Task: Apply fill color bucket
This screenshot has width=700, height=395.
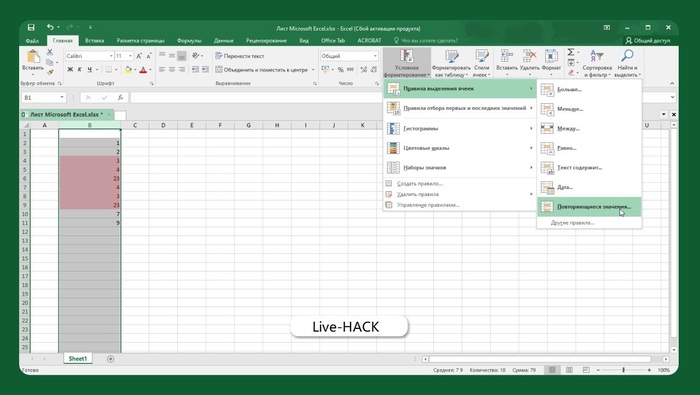Action: (128, 70)
